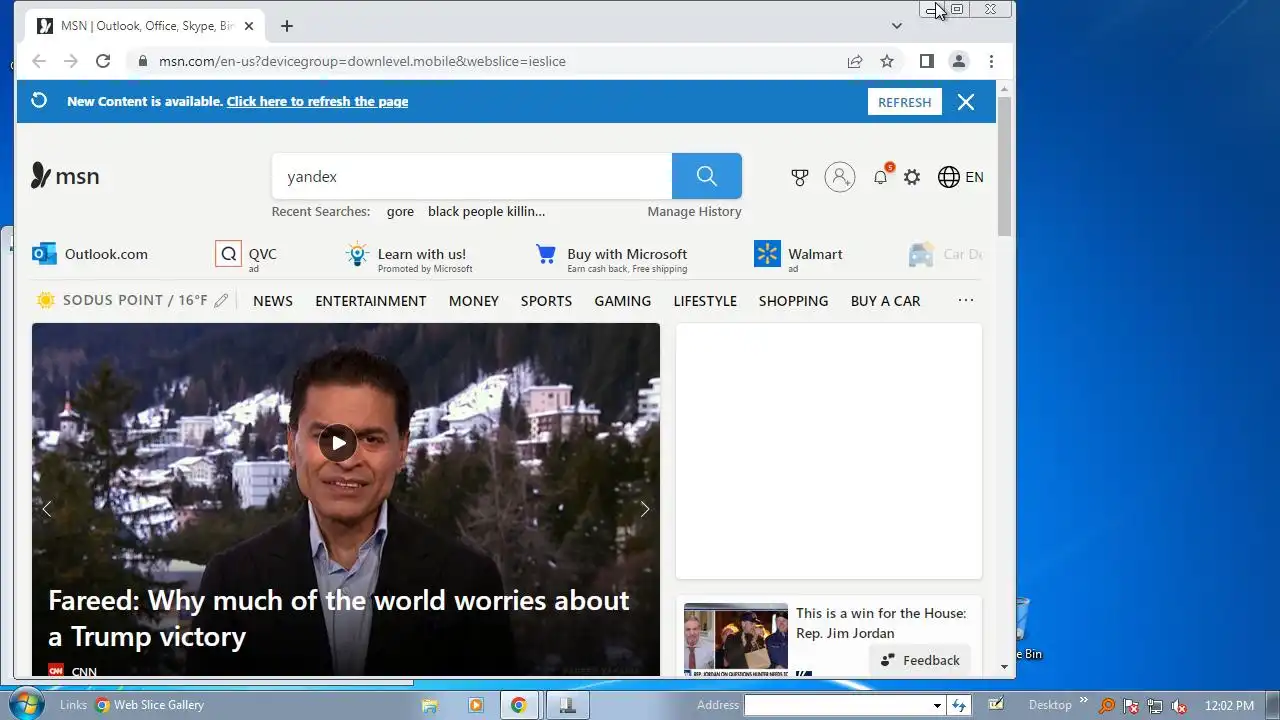Viewport: 1280px width, 720px height.
Task: Open the ENTERTAINMENT category
Action: (x=371, y=301)
